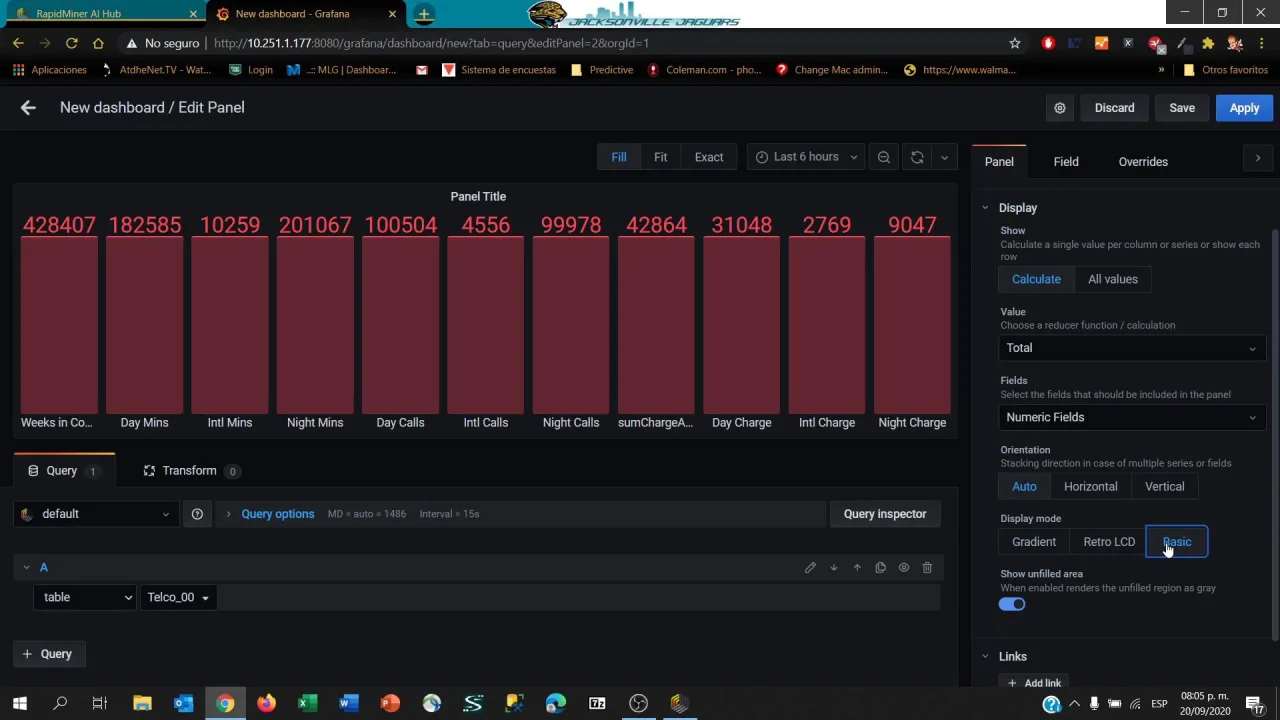Open the Transform tab
1280x720 pixels.
(x=189, y=471)
